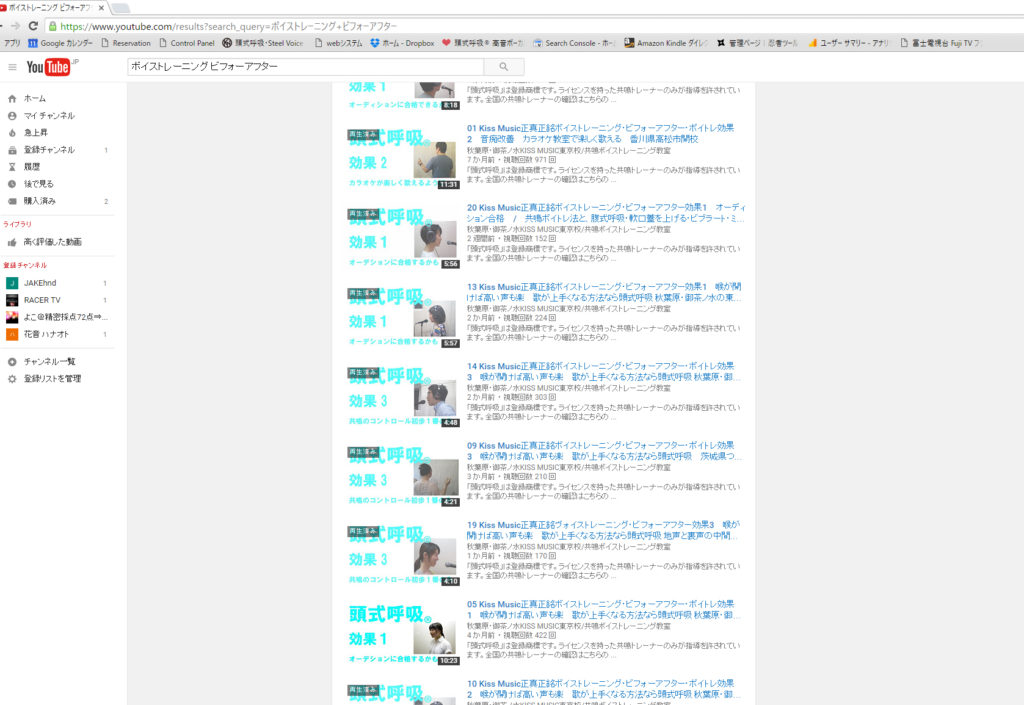Click the RACER TV channel avatar
The image size is (1024, 705).
coord(12,300)
